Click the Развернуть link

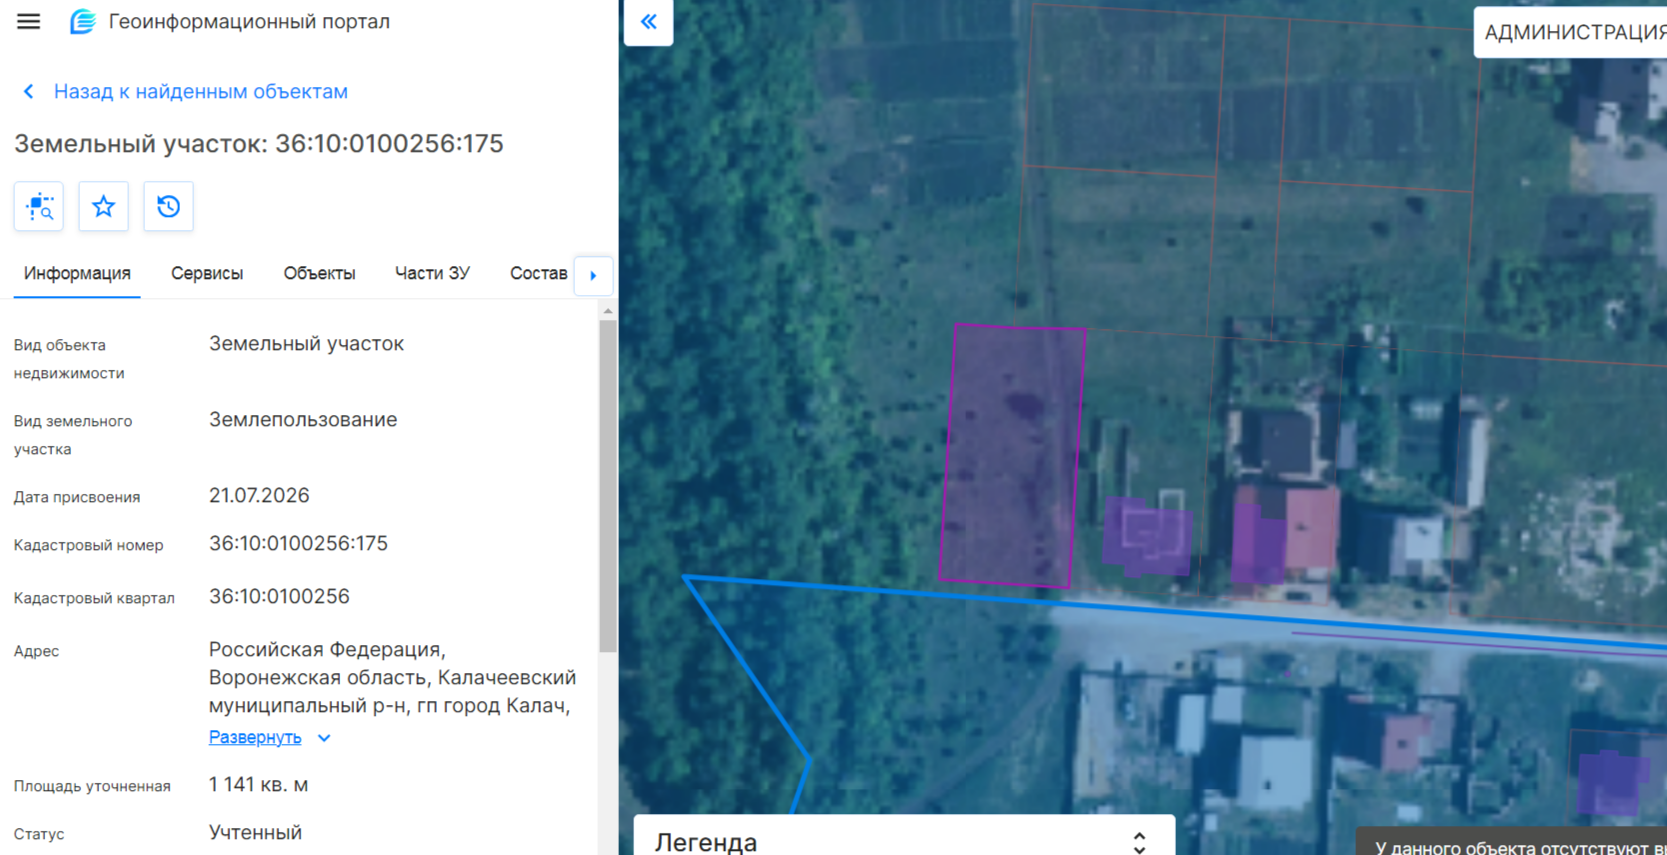(x=255, y=737)
